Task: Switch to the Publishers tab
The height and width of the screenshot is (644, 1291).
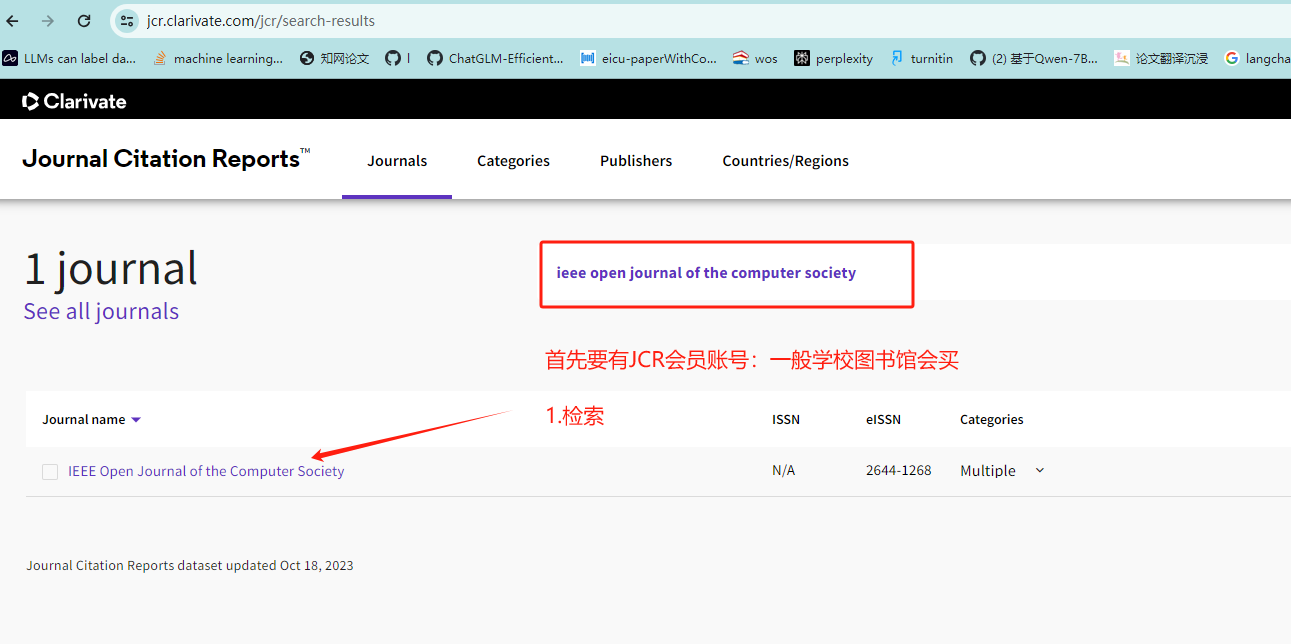Action: pyautogui.click(x=636, y=161)
